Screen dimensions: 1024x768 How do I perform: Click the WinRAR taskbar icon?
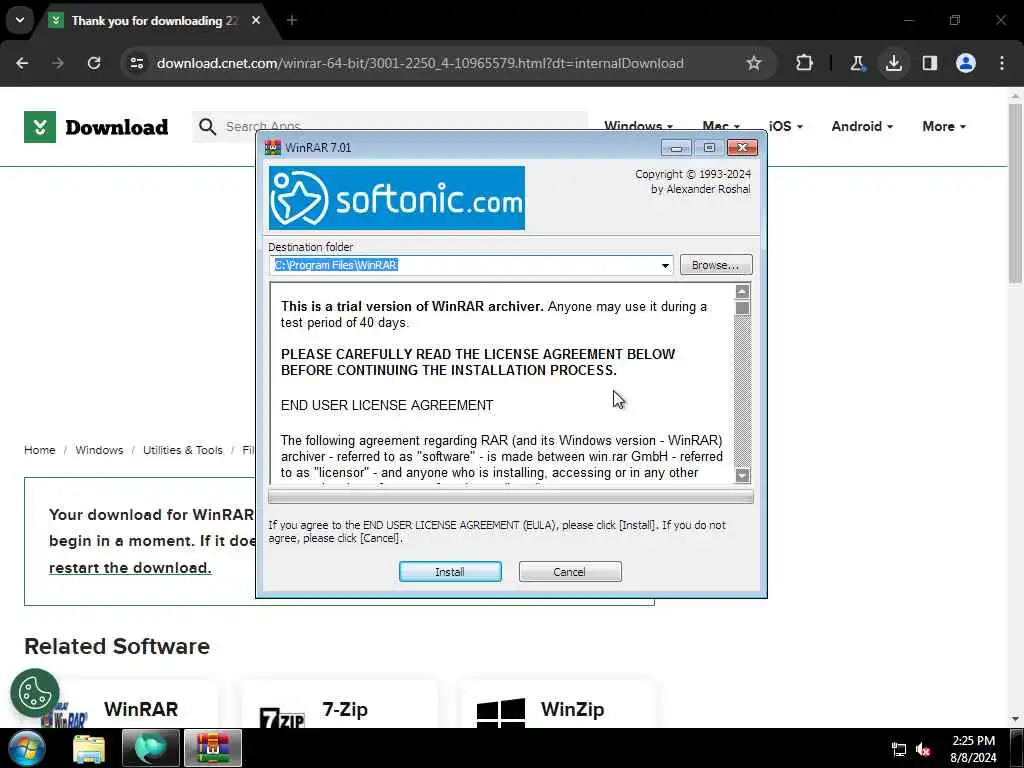[x=213, y=748]
